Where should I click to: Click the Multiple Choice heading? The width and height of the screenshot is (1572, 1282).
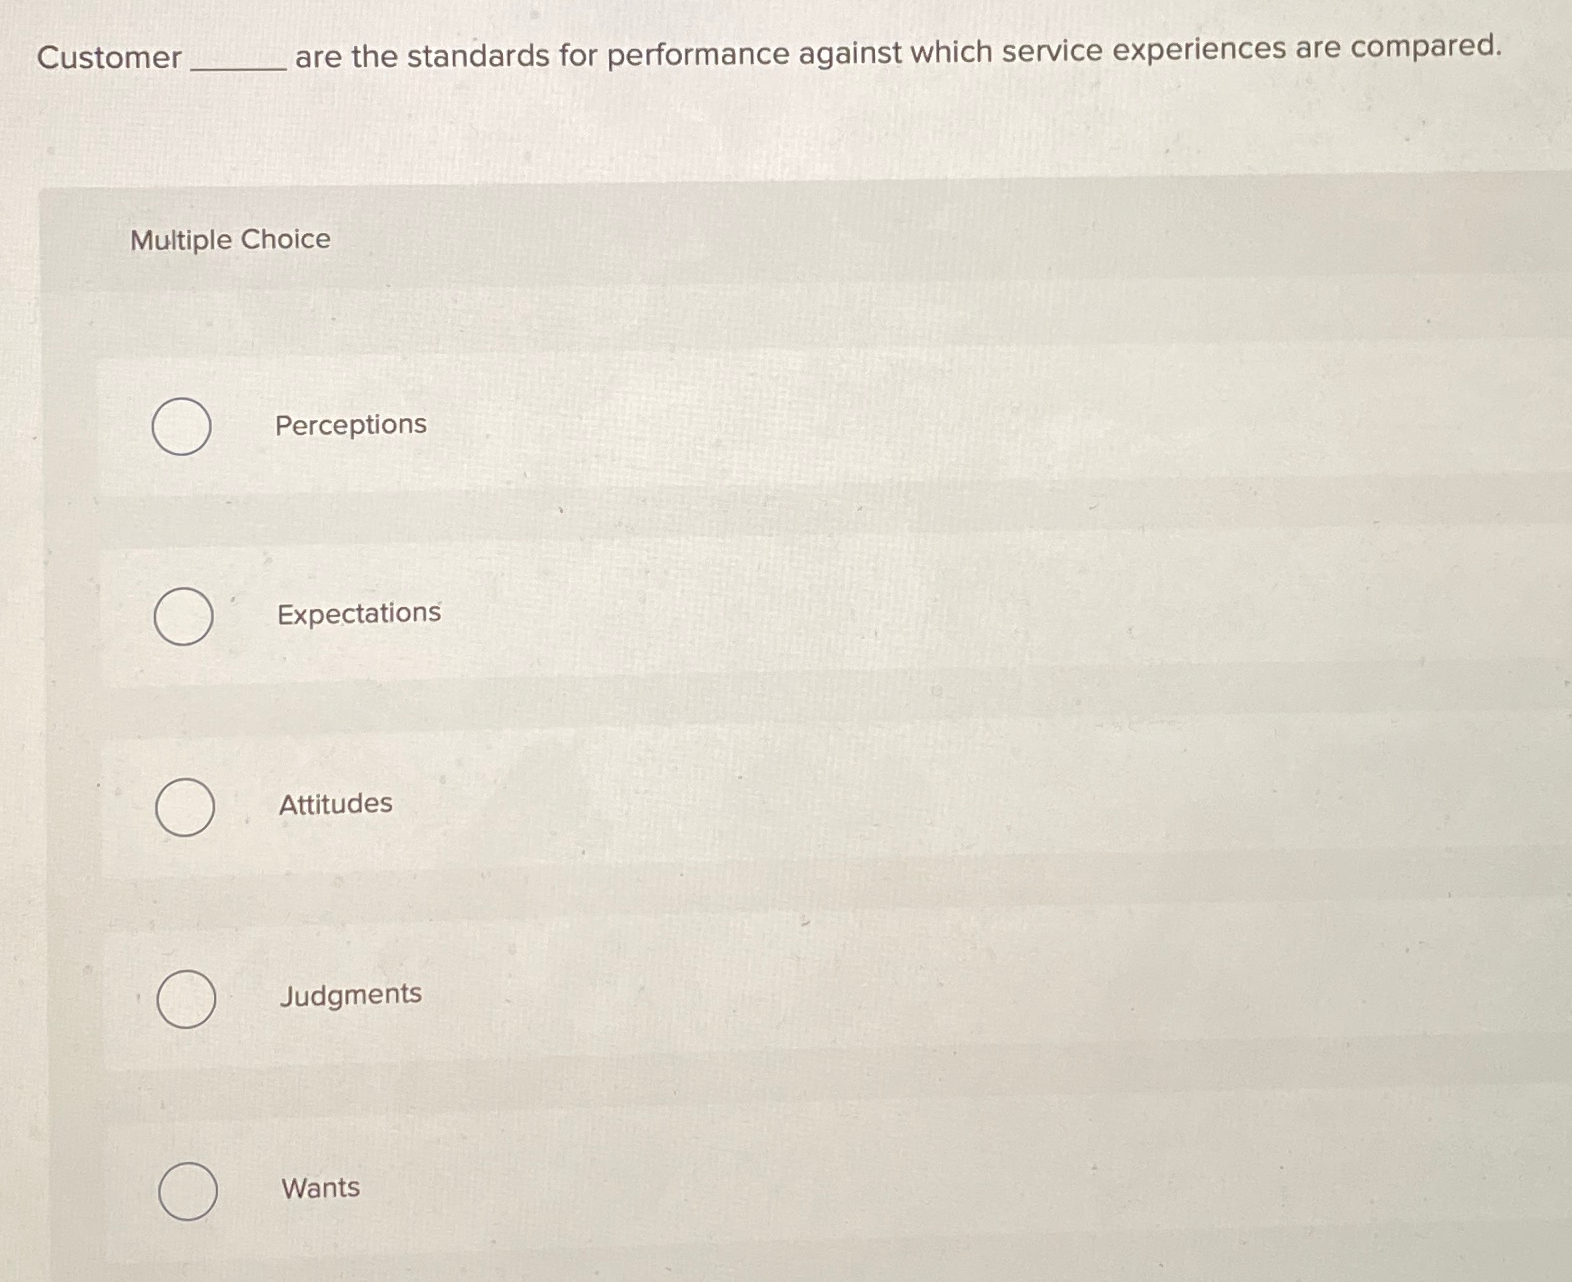(229, 239)
